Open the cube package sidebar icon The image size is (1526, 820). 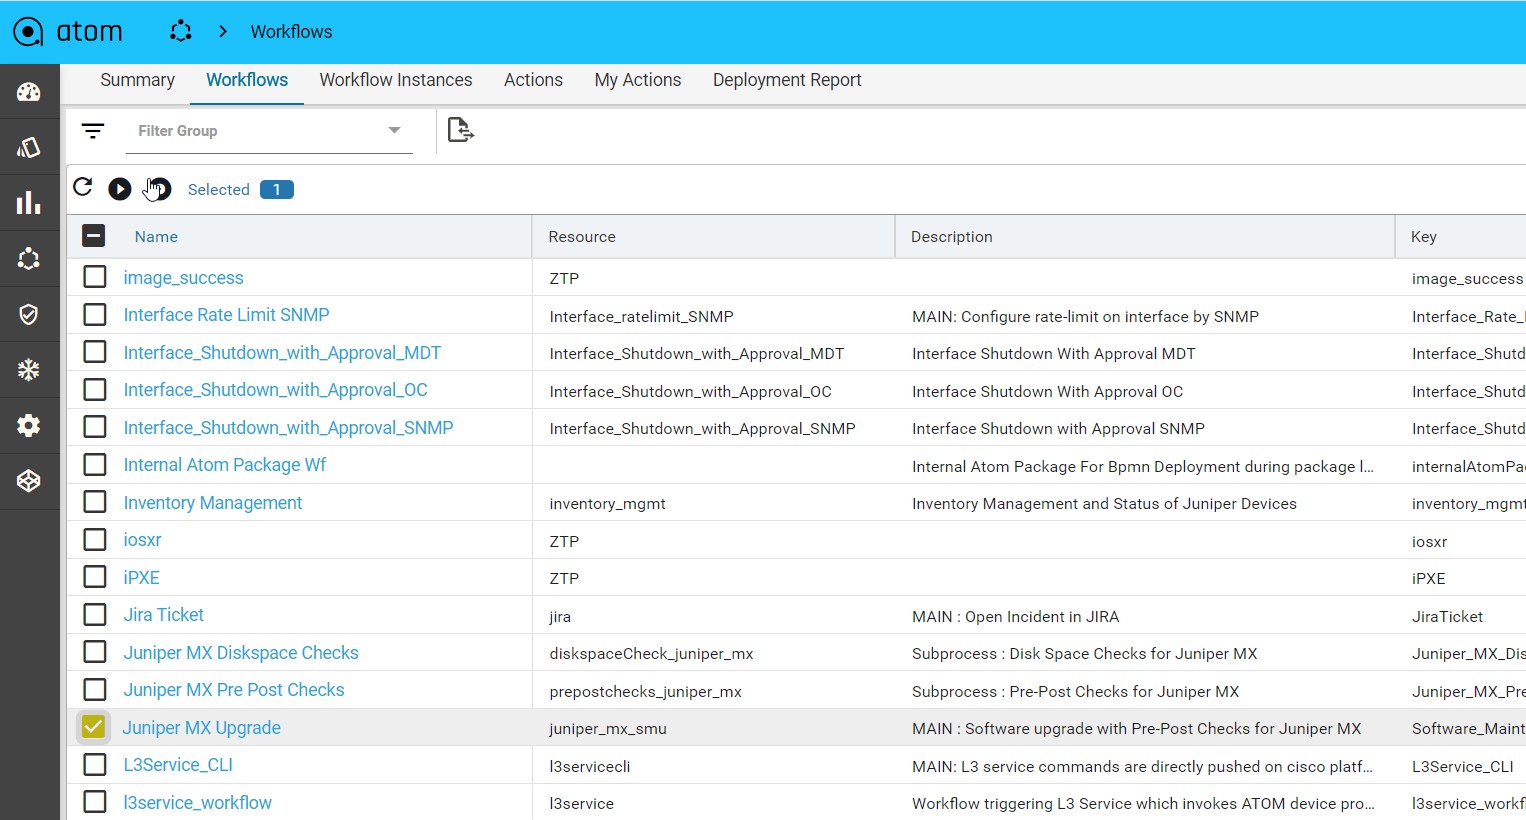pos(29,481)
